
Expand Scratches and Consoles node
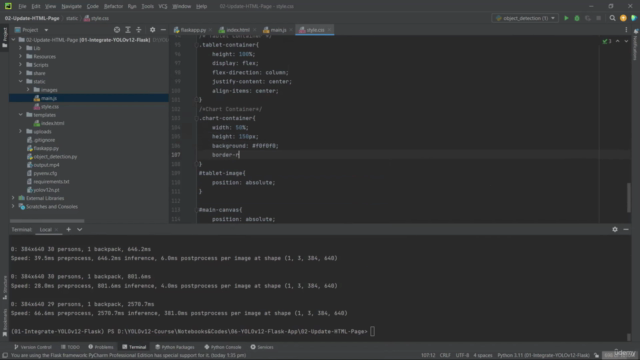(x=13, y=207)
